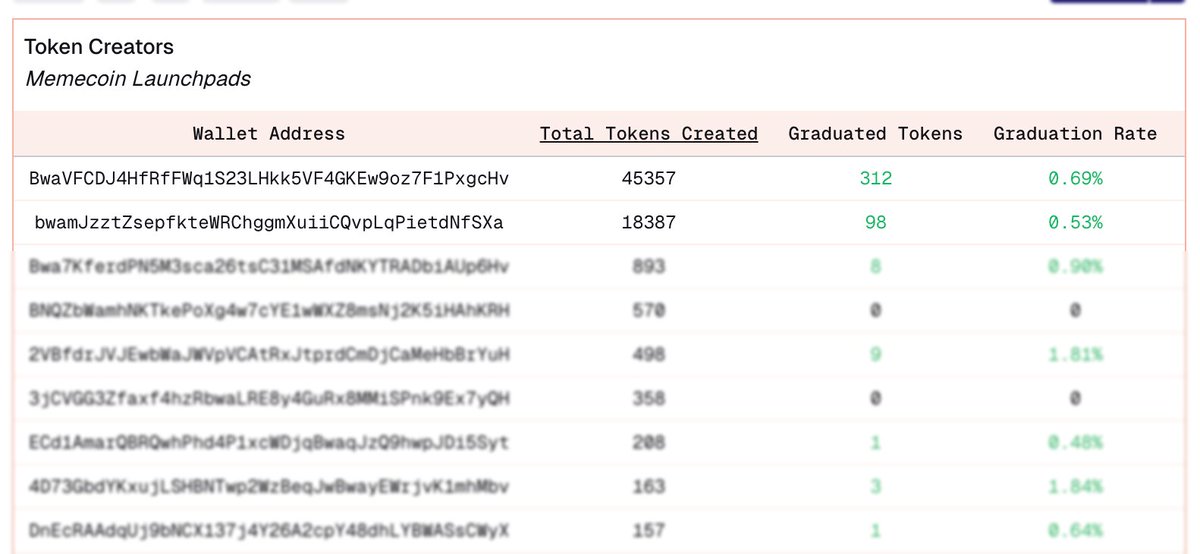The width and height of the screenshot is (1200, 554).
Task: Click graduation rate 1.81%
Action: click(1075, 355)
